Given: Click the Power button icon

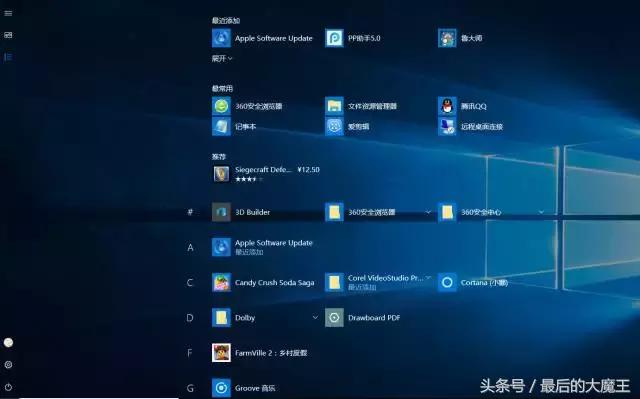Looking at the screenshot, I should point(8,387).
